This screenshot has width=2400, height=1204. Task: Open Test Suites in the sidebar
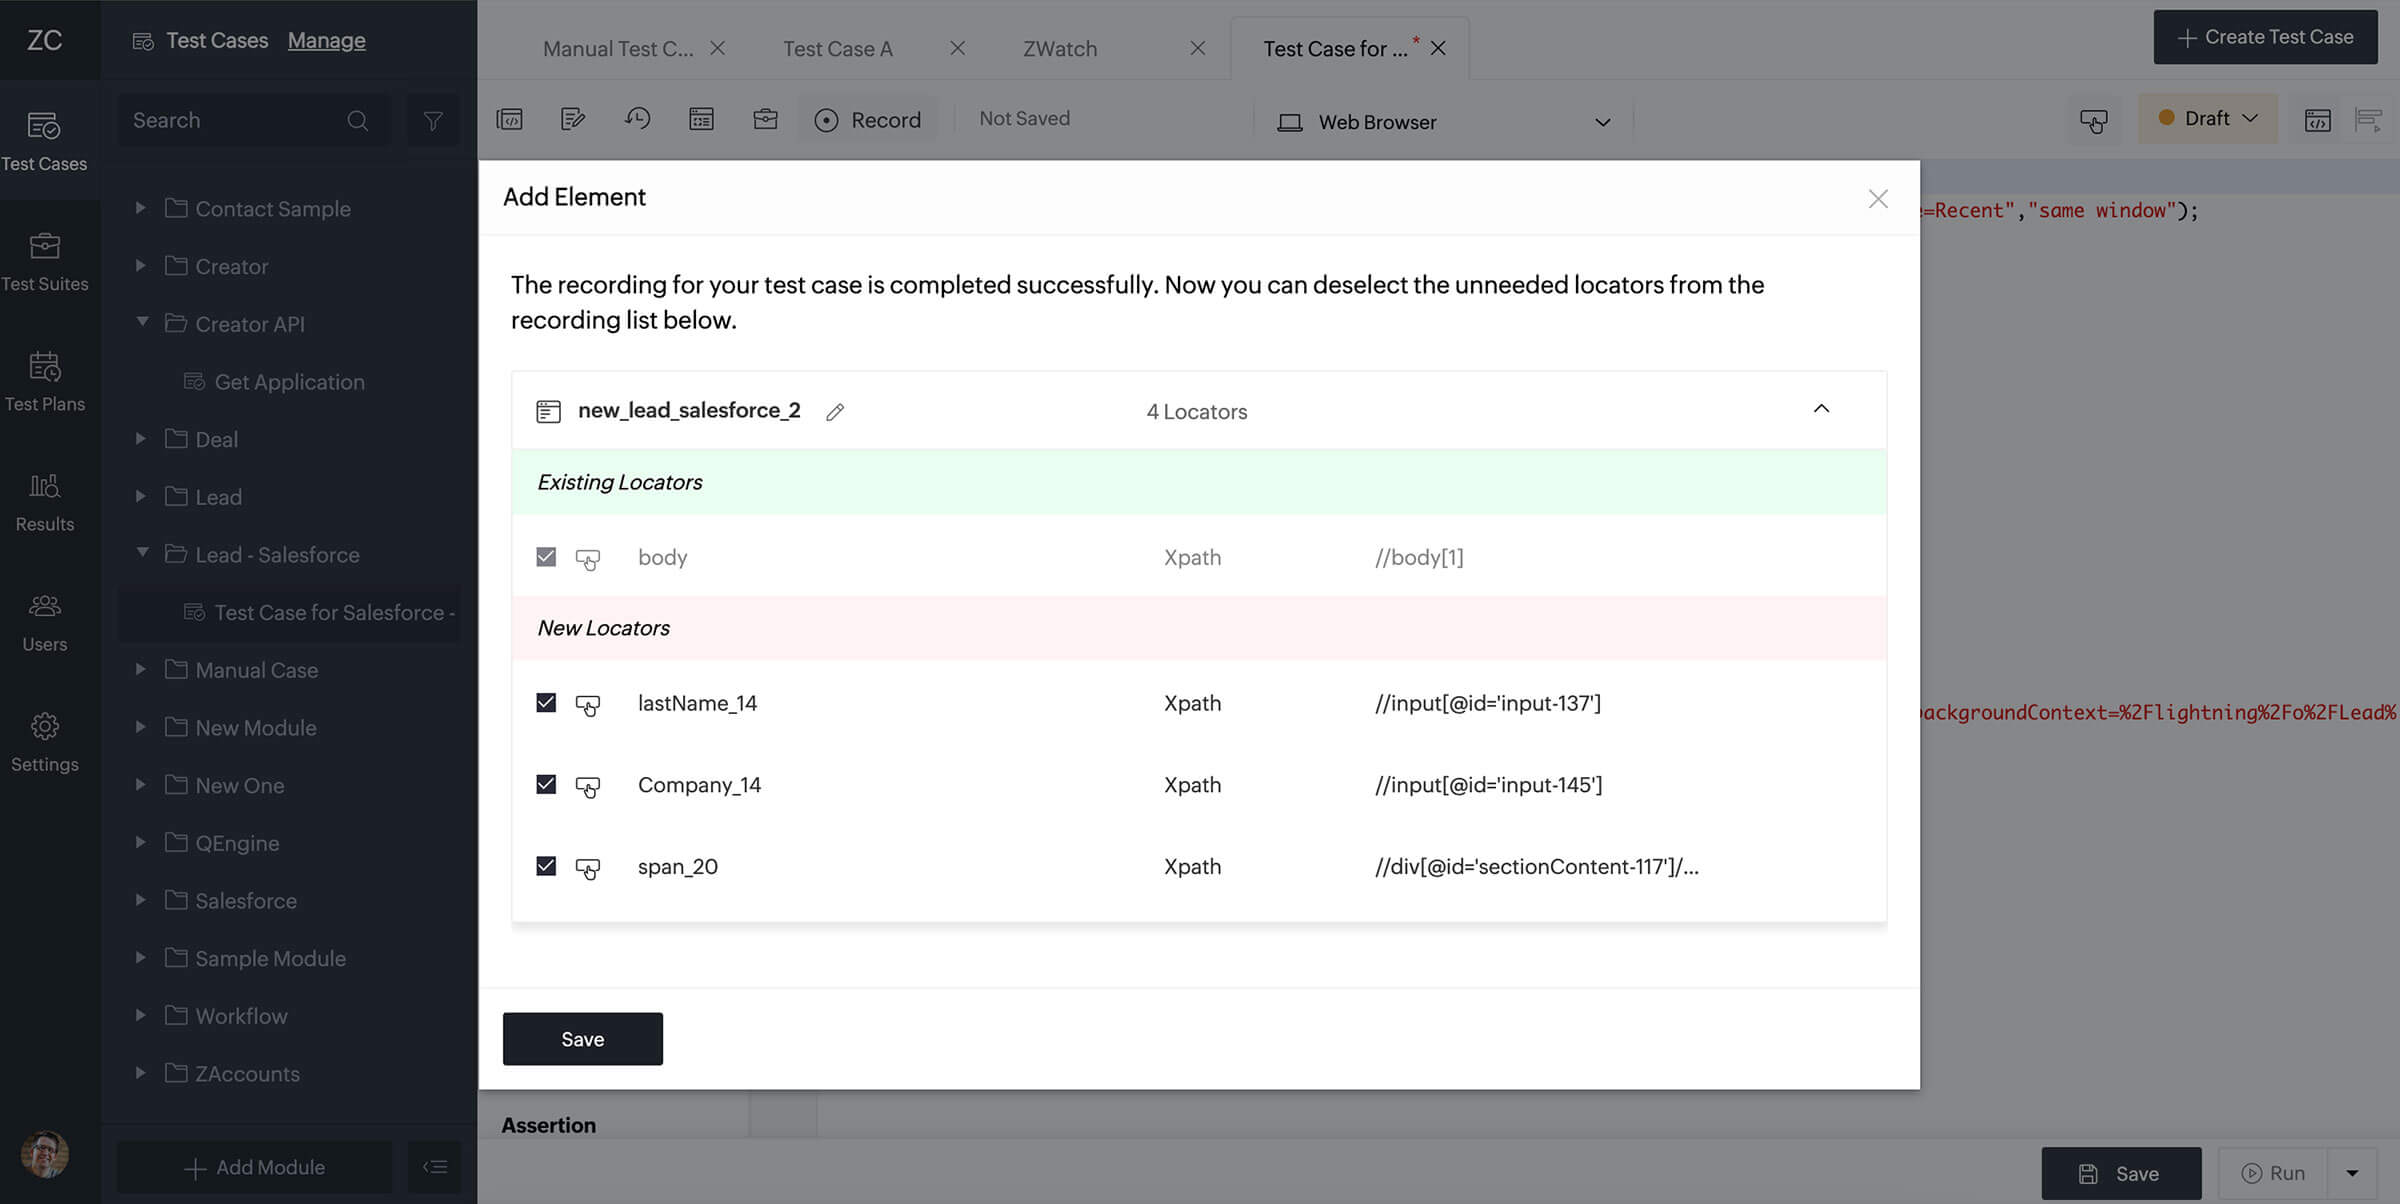(x=45, y=261)
